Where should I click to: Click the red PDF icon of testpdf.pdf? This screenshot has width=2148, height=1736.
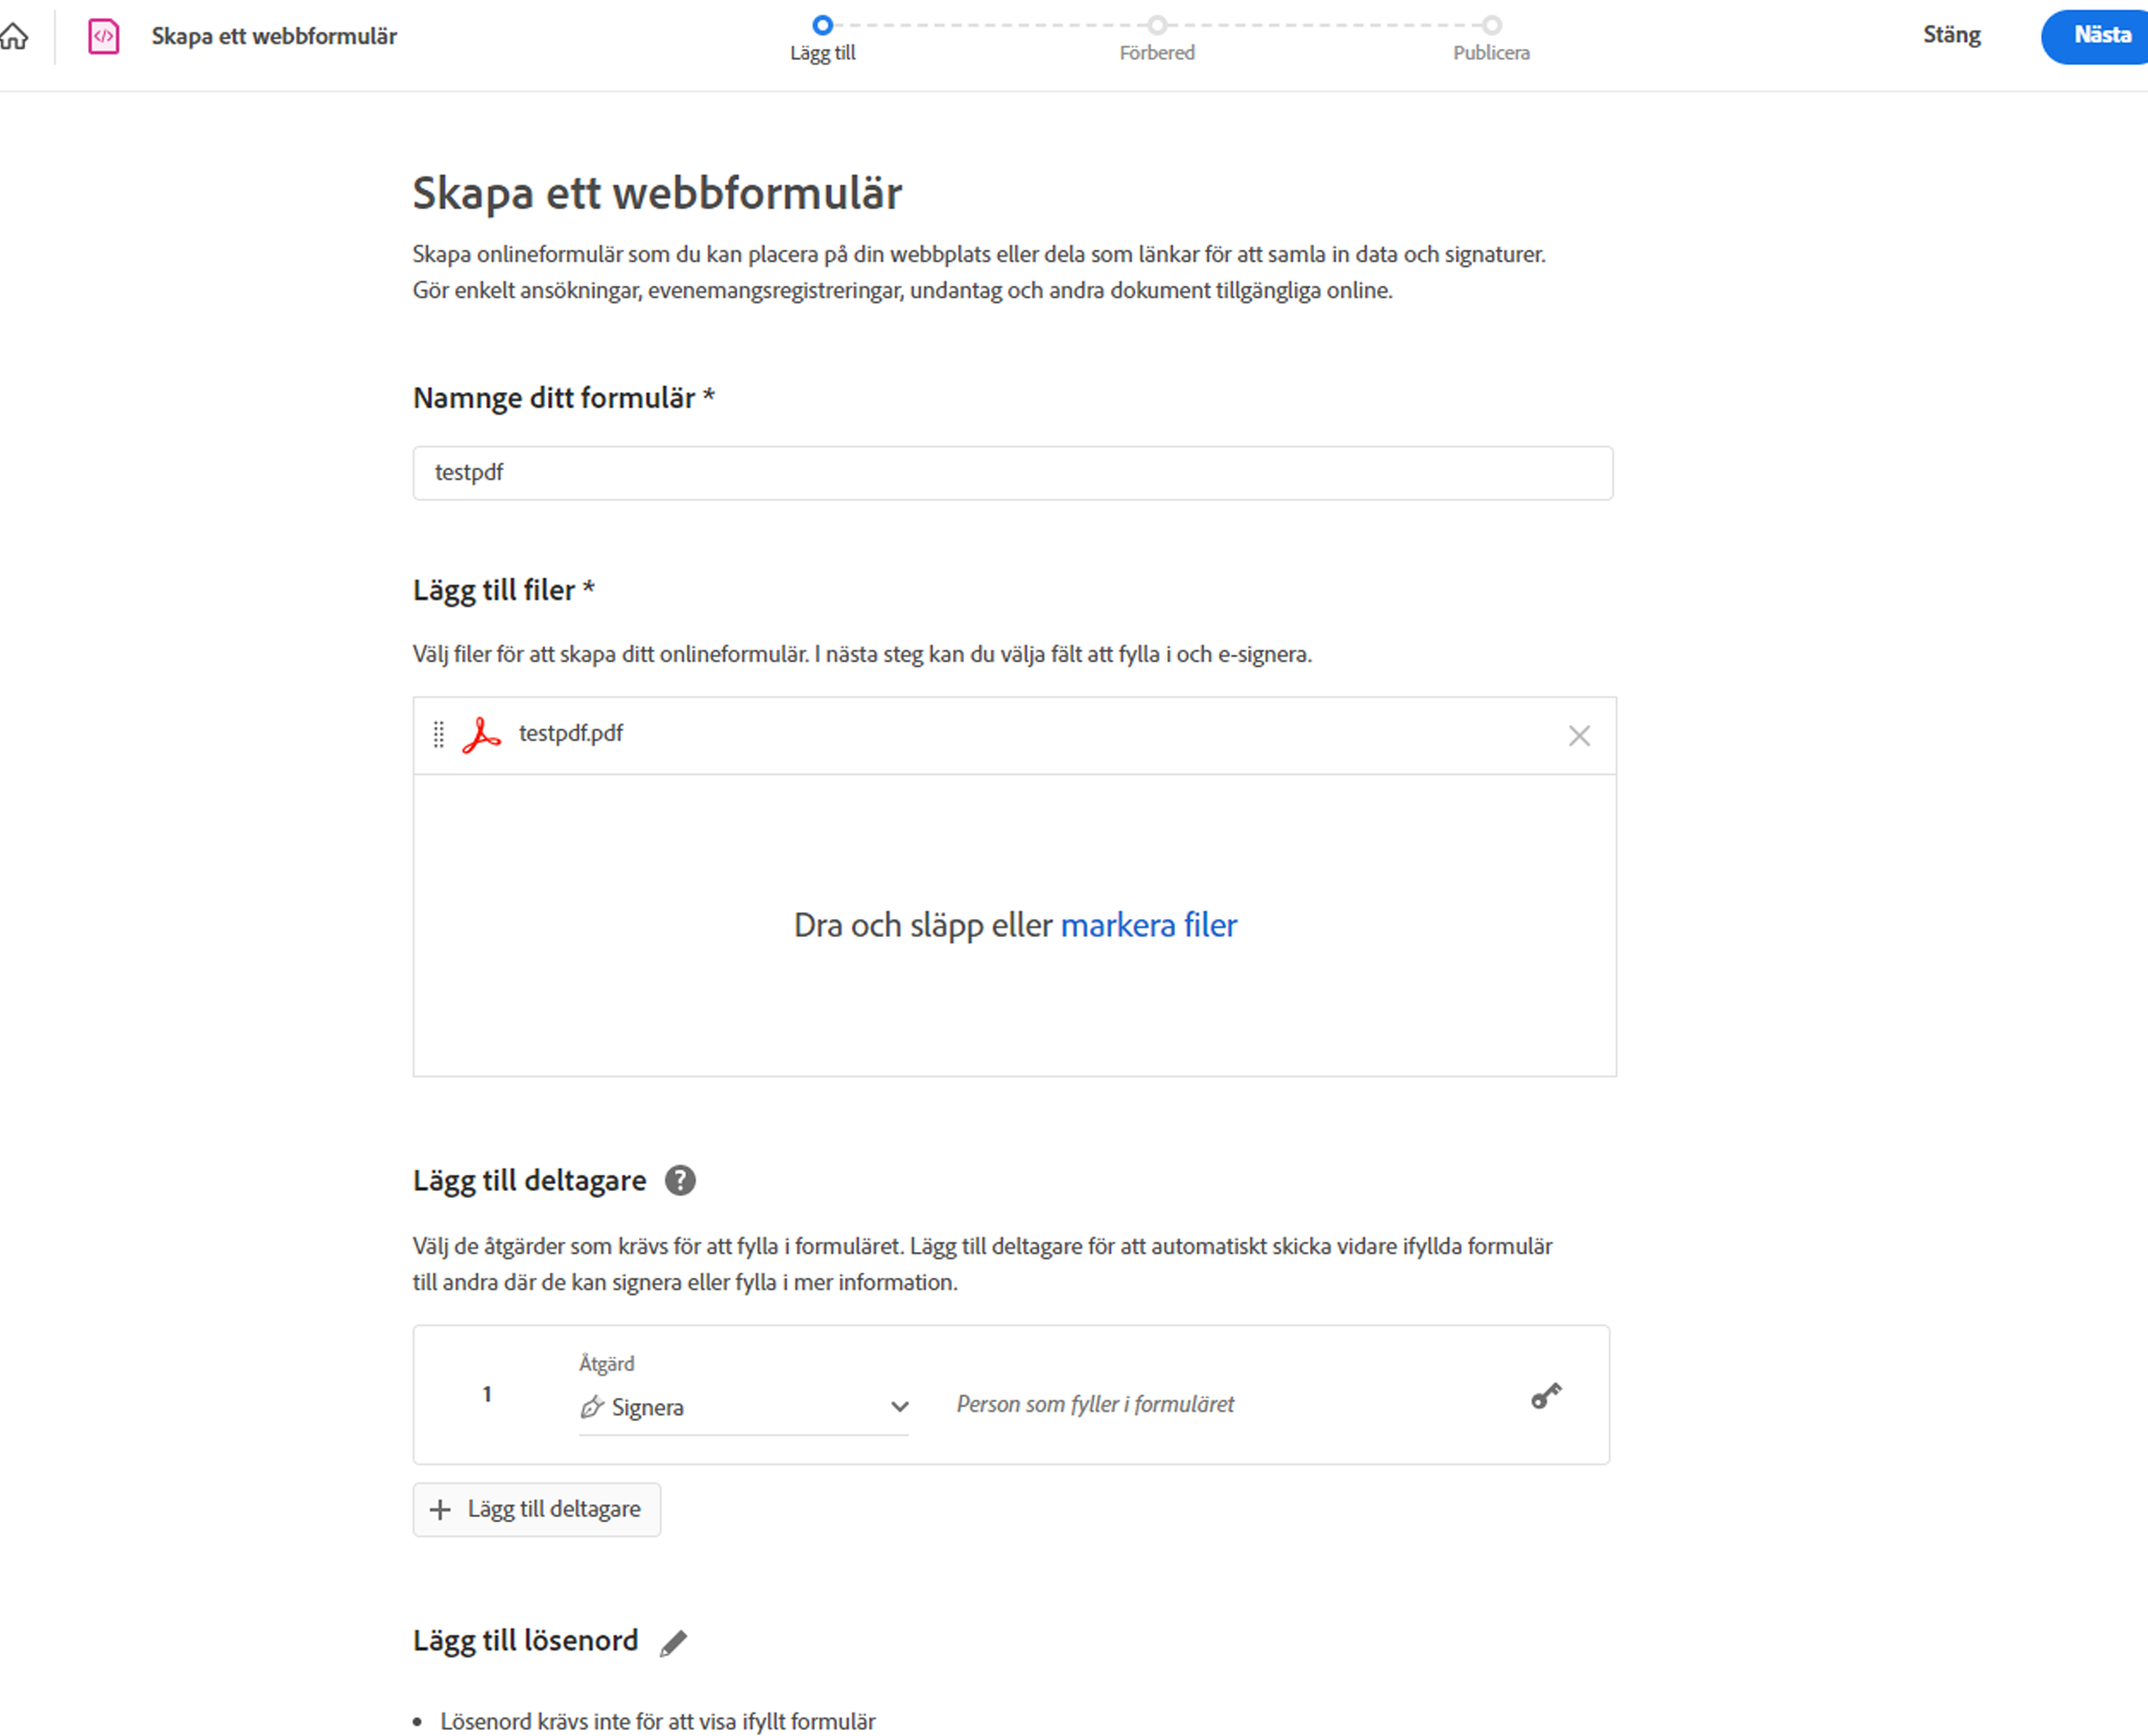pyautogui.click(x=481, y=735)
